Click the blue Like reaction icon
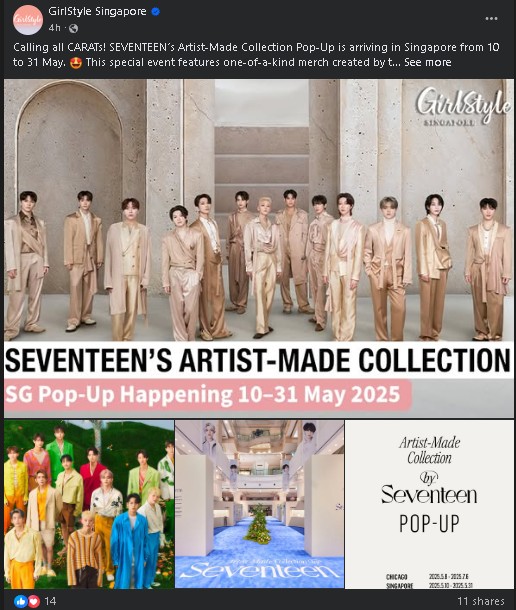Viewport: 516px width, 610px height. 21,601
